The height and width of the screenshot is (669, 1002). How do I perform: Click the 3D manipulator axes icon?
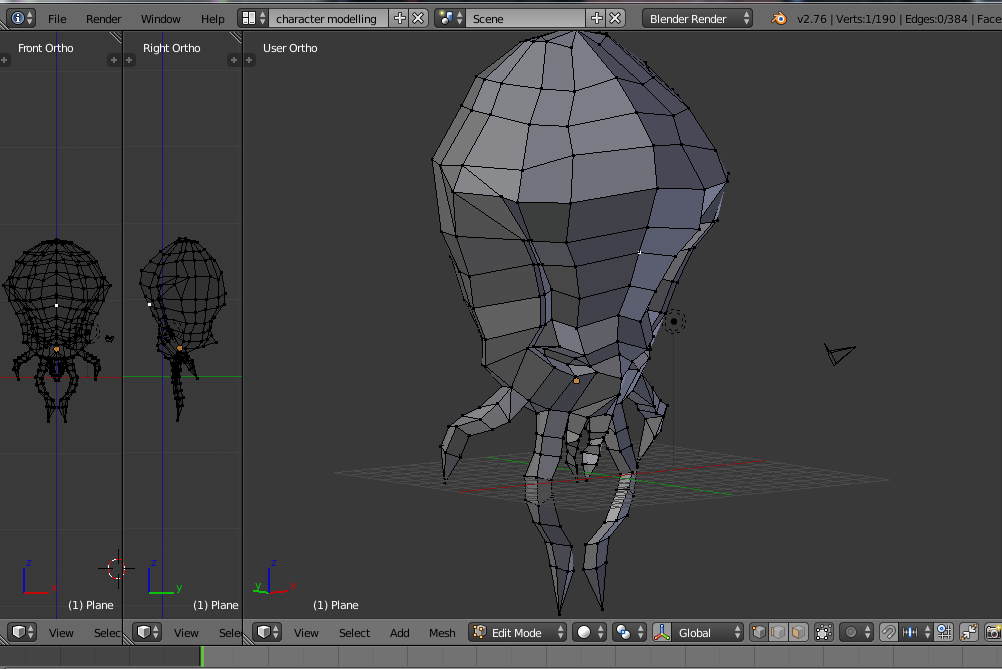pyautogui.click(x=662, y=633)
